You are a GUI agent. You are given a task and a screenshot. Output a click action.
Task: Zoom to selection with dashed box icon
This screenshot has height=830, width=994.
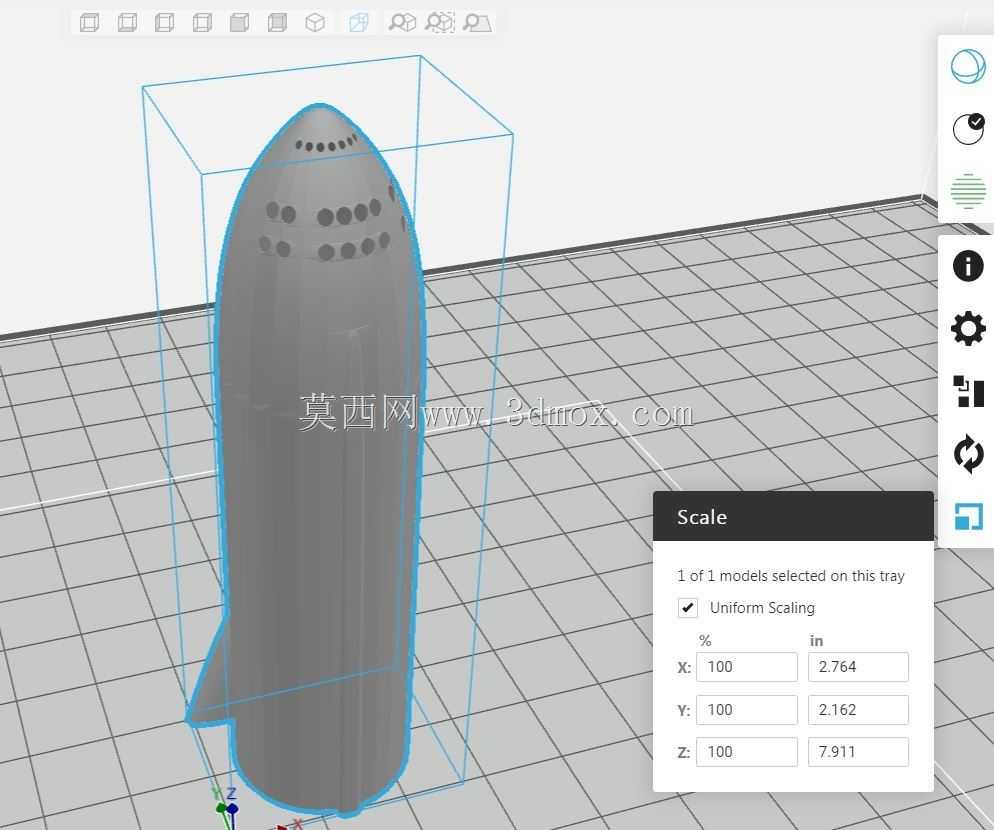coord(439,23)
